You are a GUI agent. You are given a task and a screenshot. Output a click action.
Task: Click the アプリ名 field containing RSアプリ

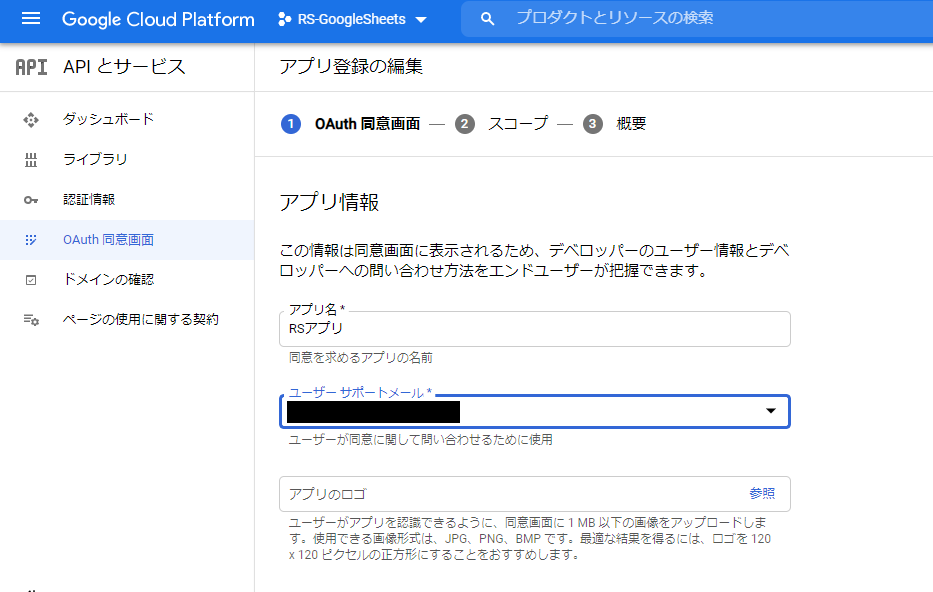point(534,328)
